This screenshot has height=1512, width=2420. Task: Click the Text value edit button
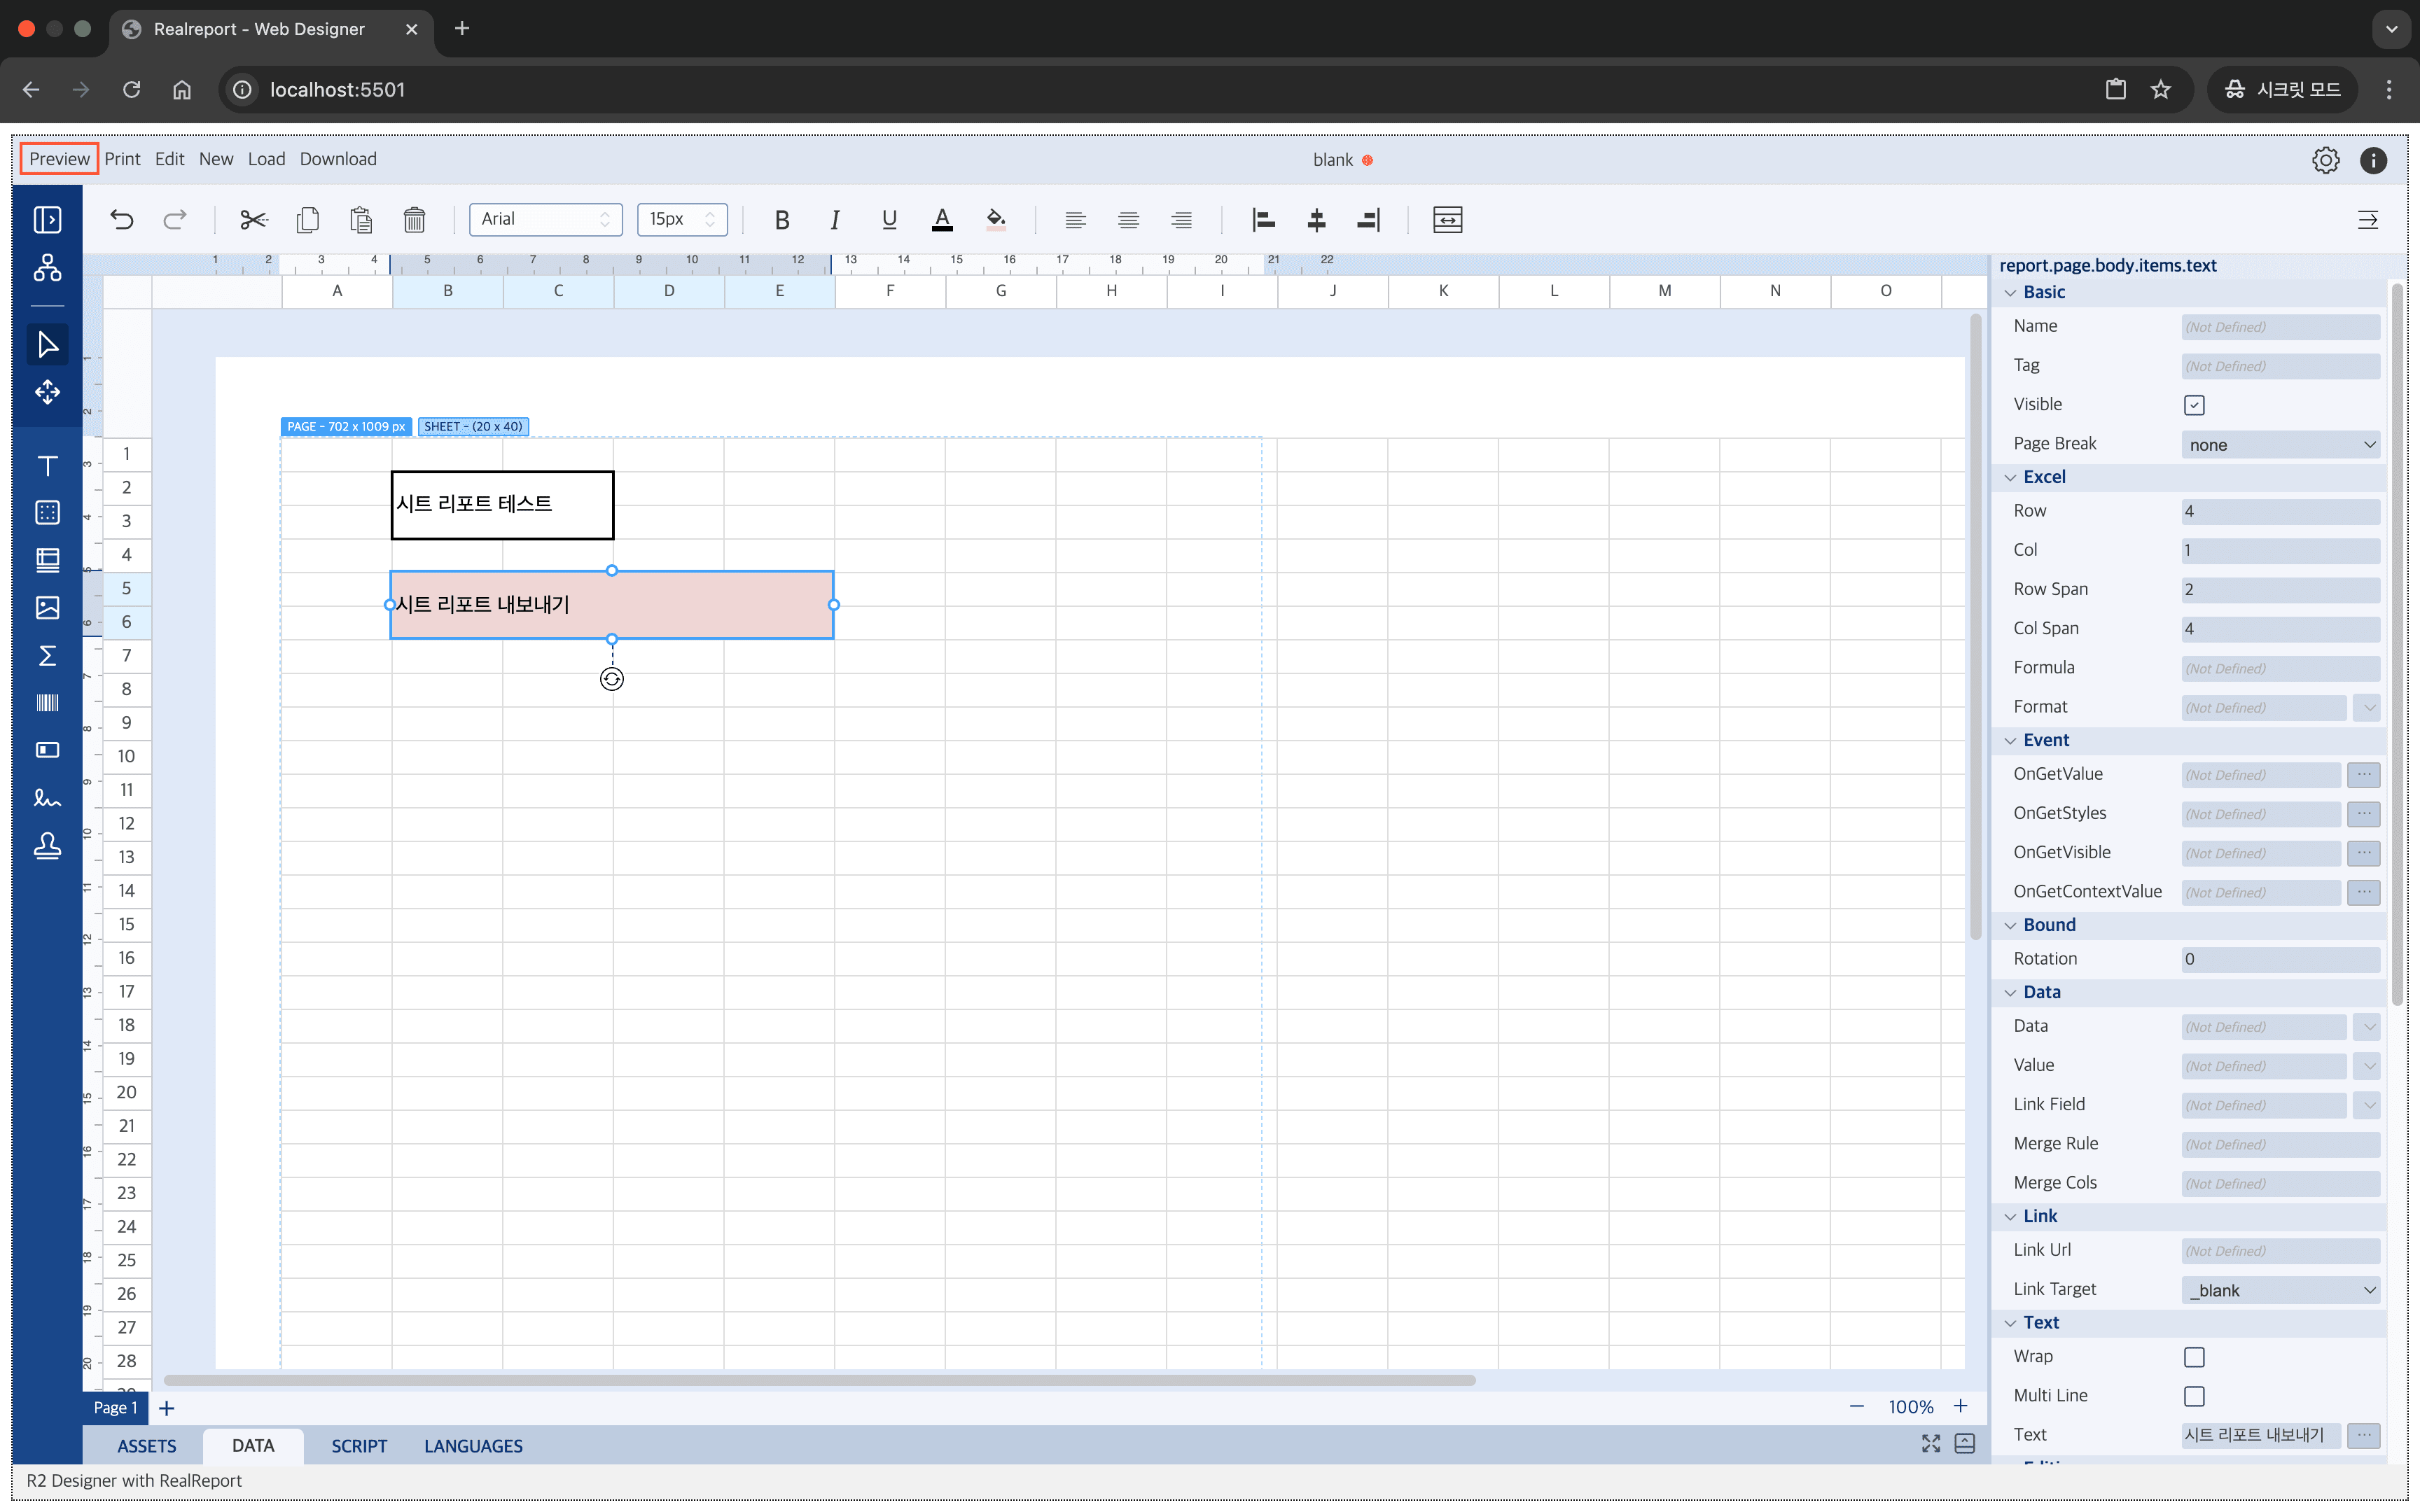point(2364,1434)
